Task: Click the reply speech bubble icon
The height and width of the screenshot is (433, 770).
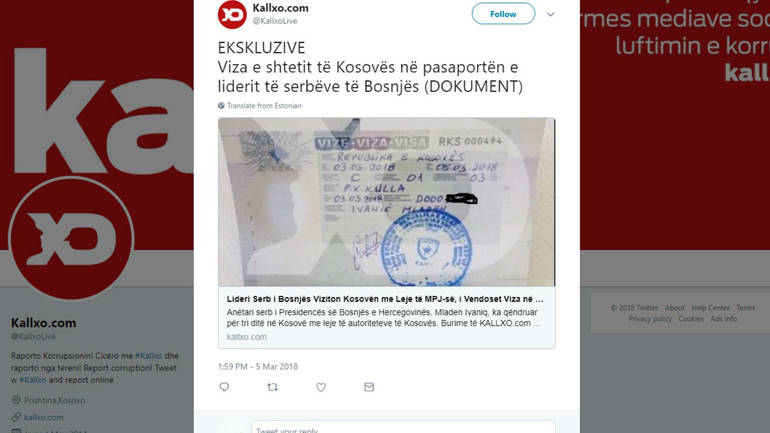Action: [224, 387]
